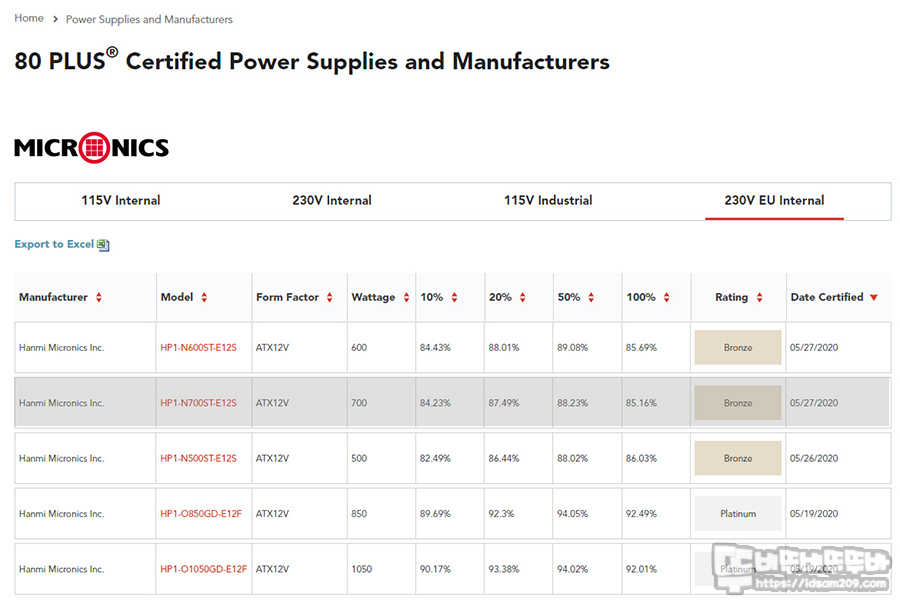Viewport: 900px width, 607px height.
Task: Click the Platinum rating badge for HP1-O850GD-E12F
Action: (x=738, y=514)
